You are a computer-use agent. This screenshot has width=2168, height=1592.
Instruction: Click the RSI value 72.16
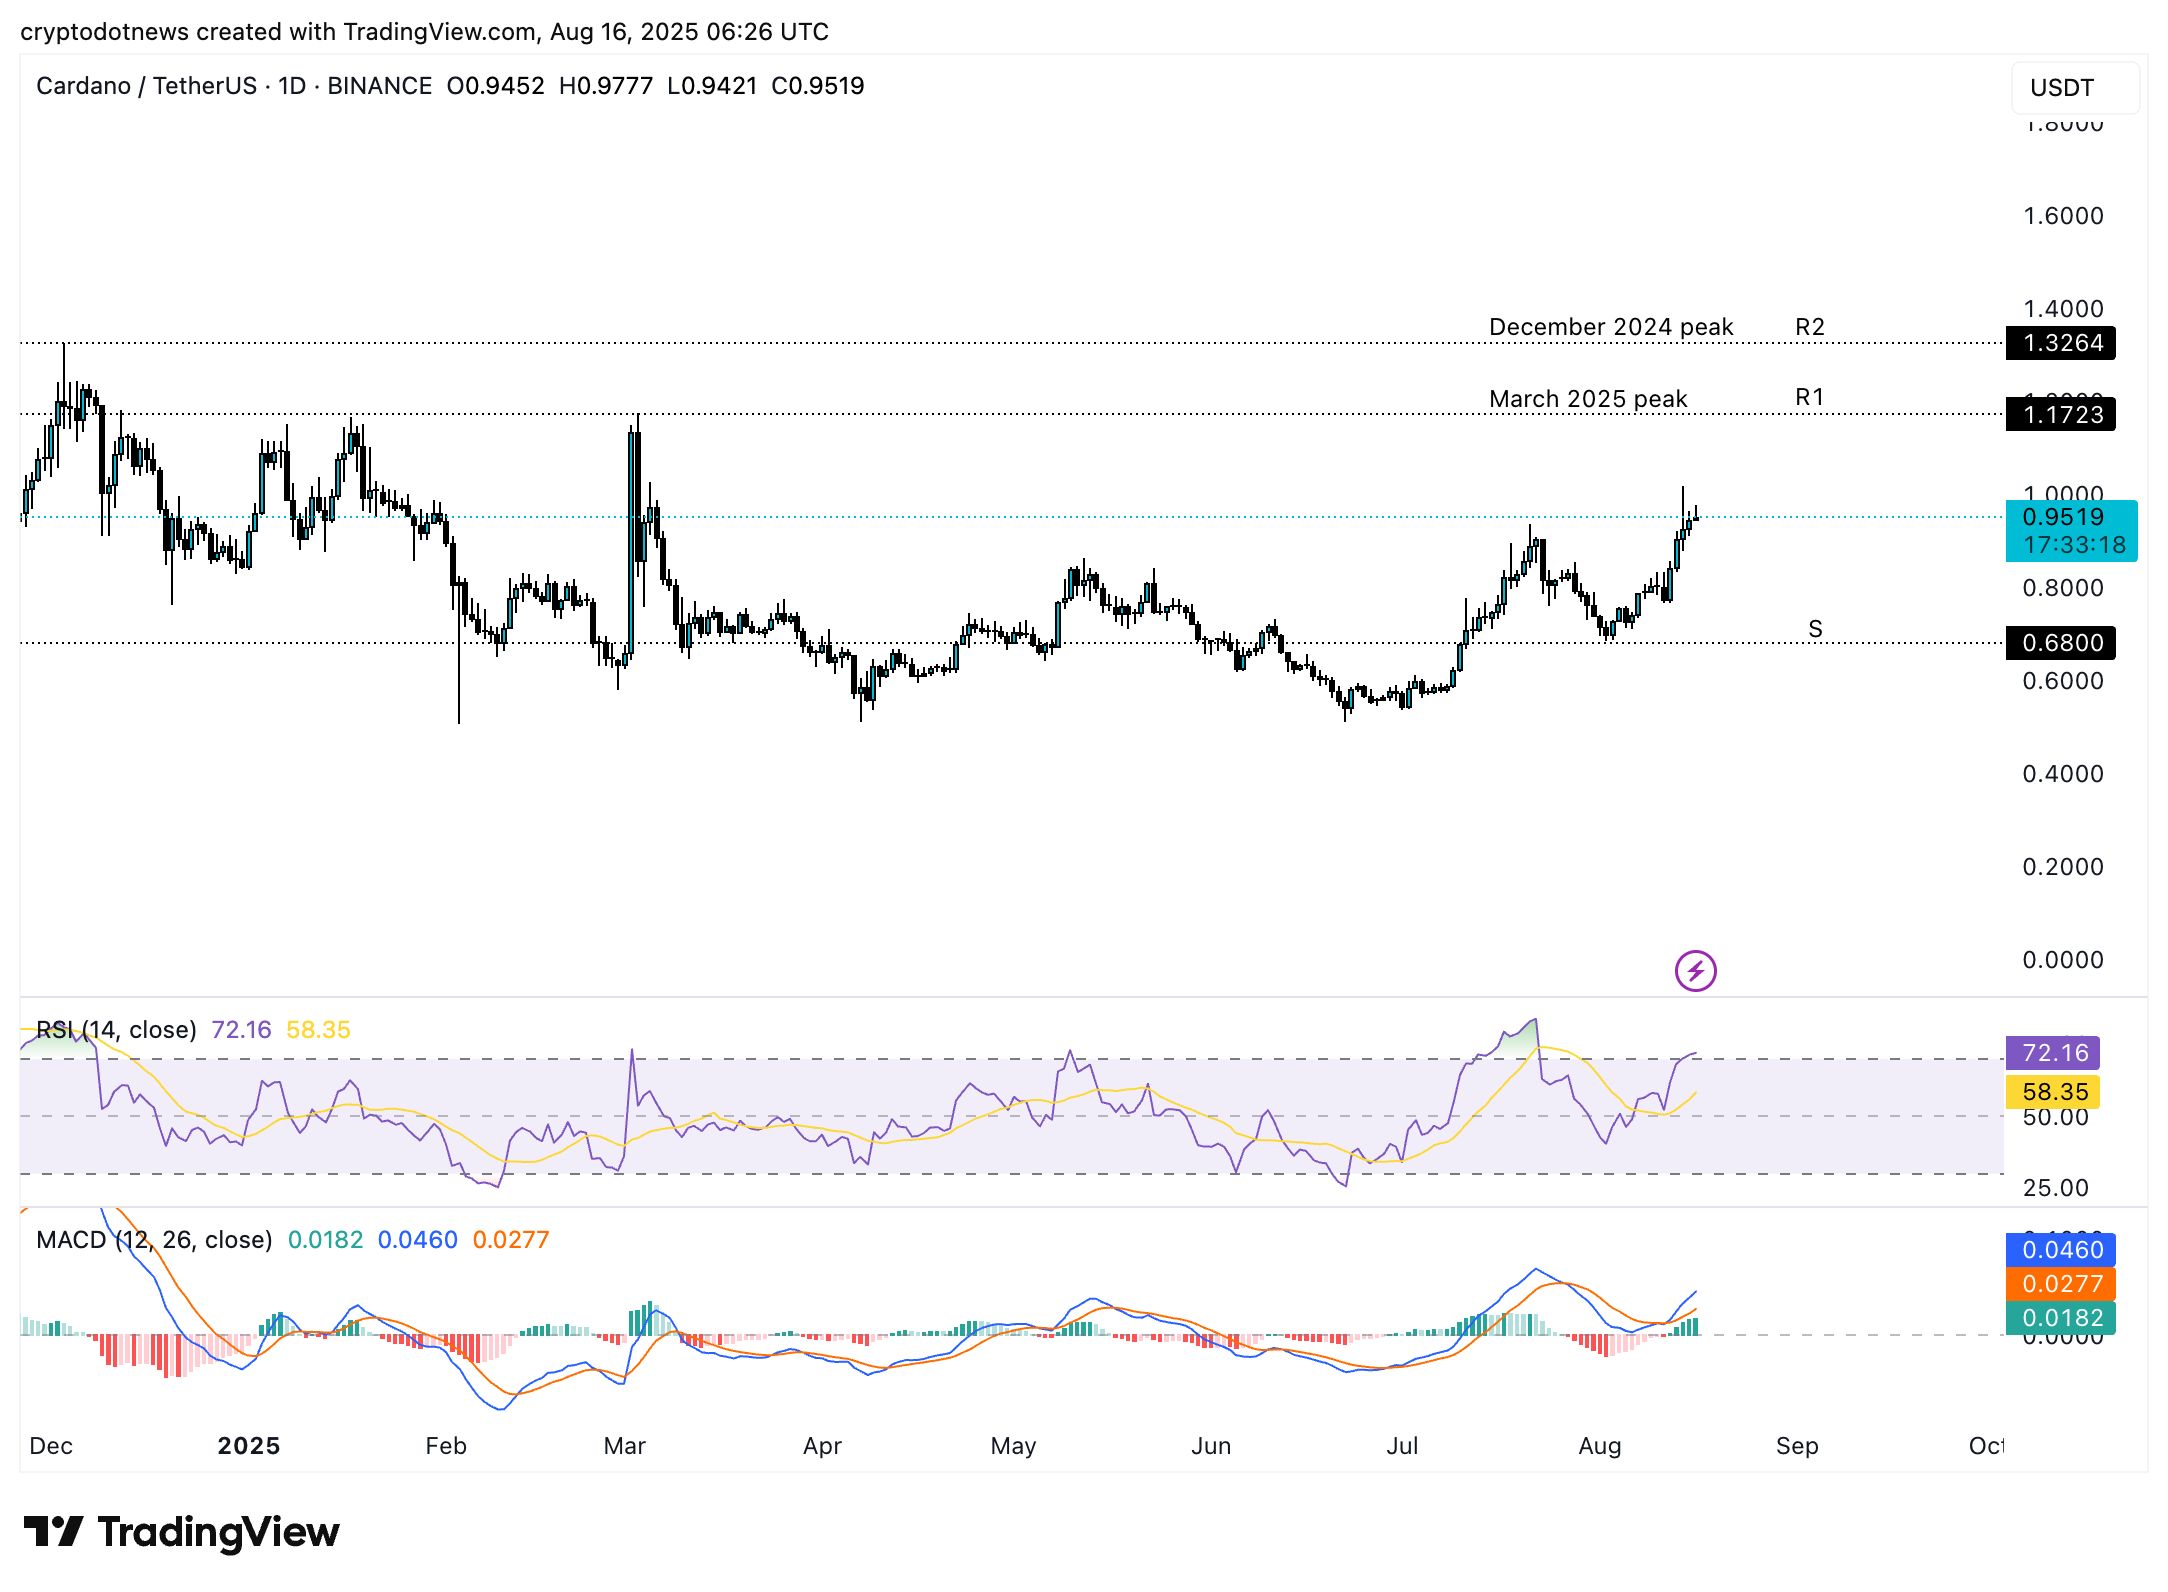tap(2057, 1053)
